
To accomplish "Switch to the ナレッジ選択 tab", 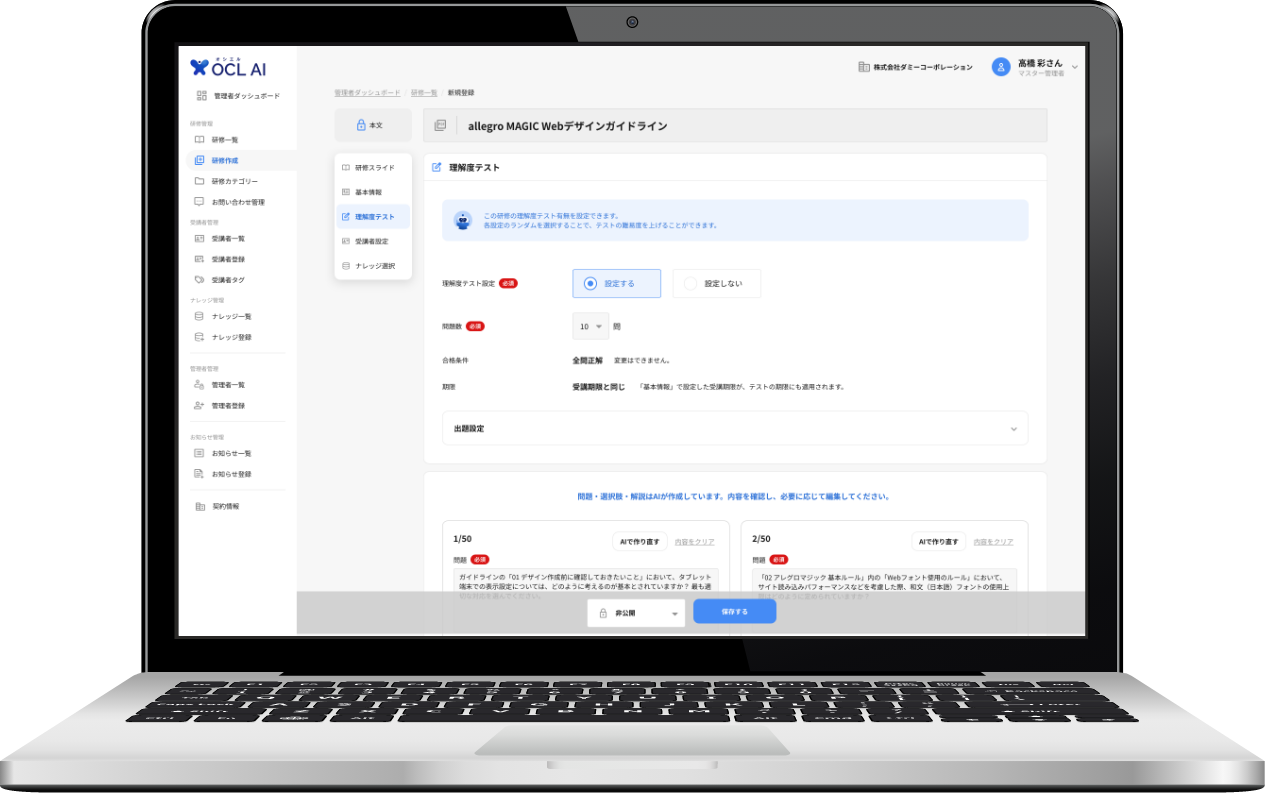I will [x=375, y=266].
